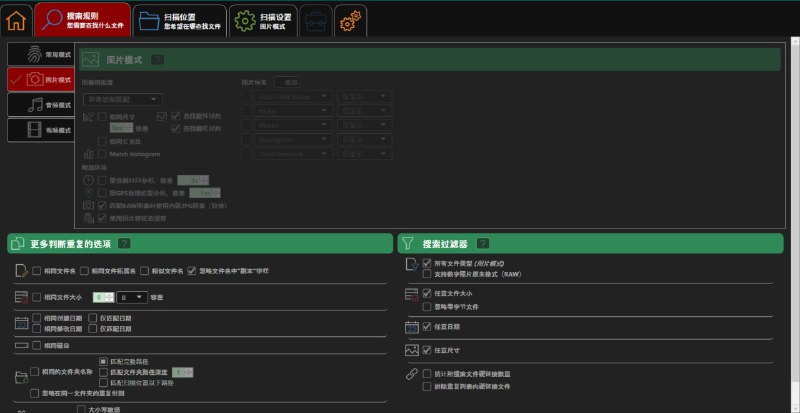Click the toolbox briefcase tab icon
The image size is (800, 413).
click(315, 21)
